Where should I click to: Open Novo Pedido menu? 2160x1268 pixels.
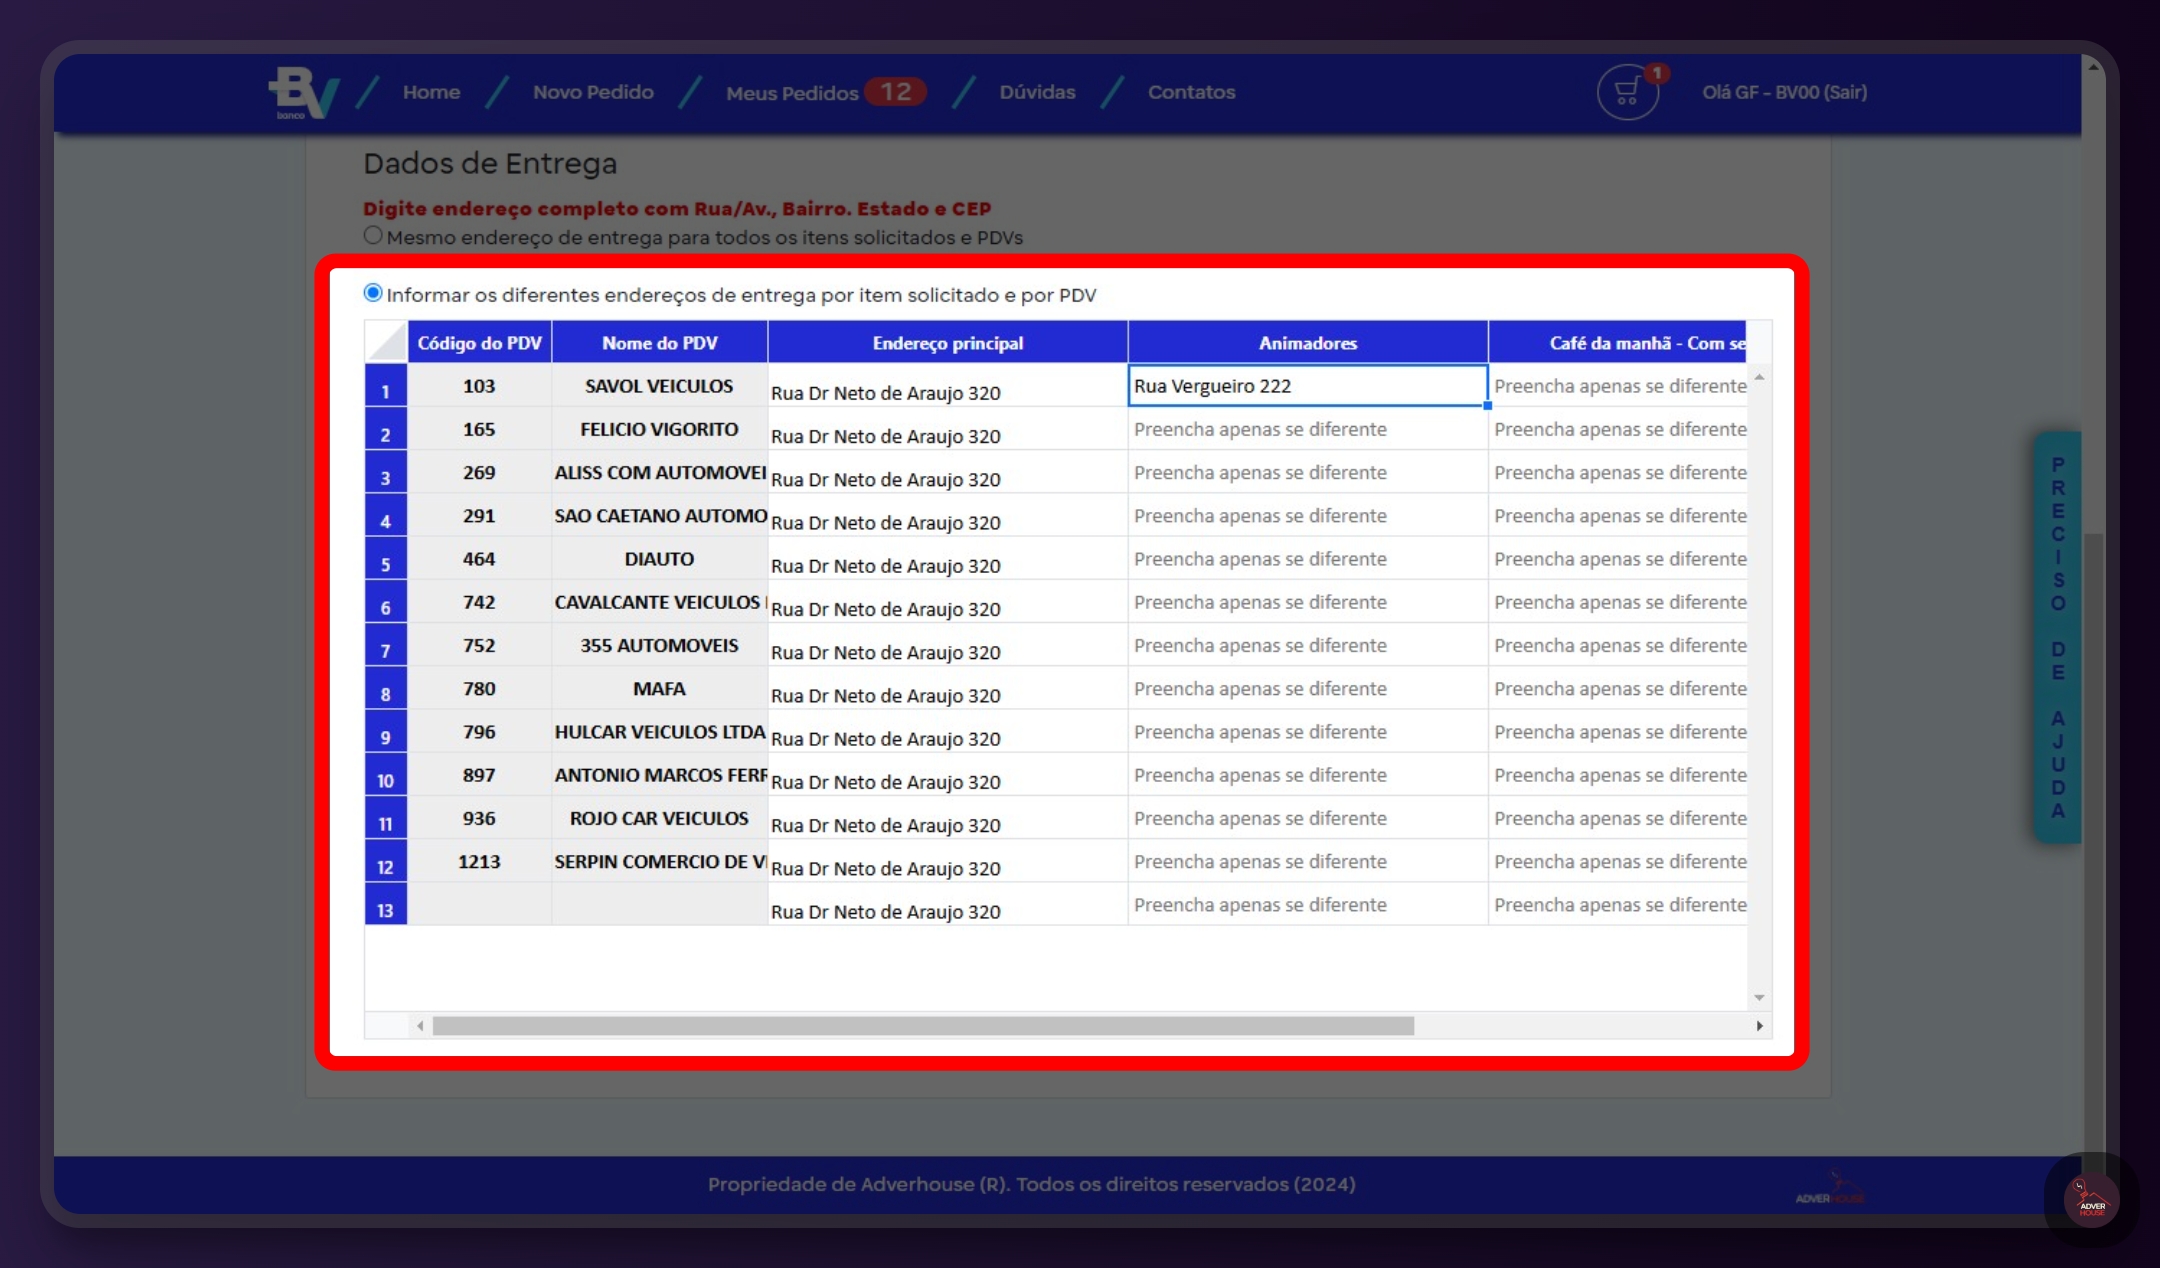(x=593, y=92)
